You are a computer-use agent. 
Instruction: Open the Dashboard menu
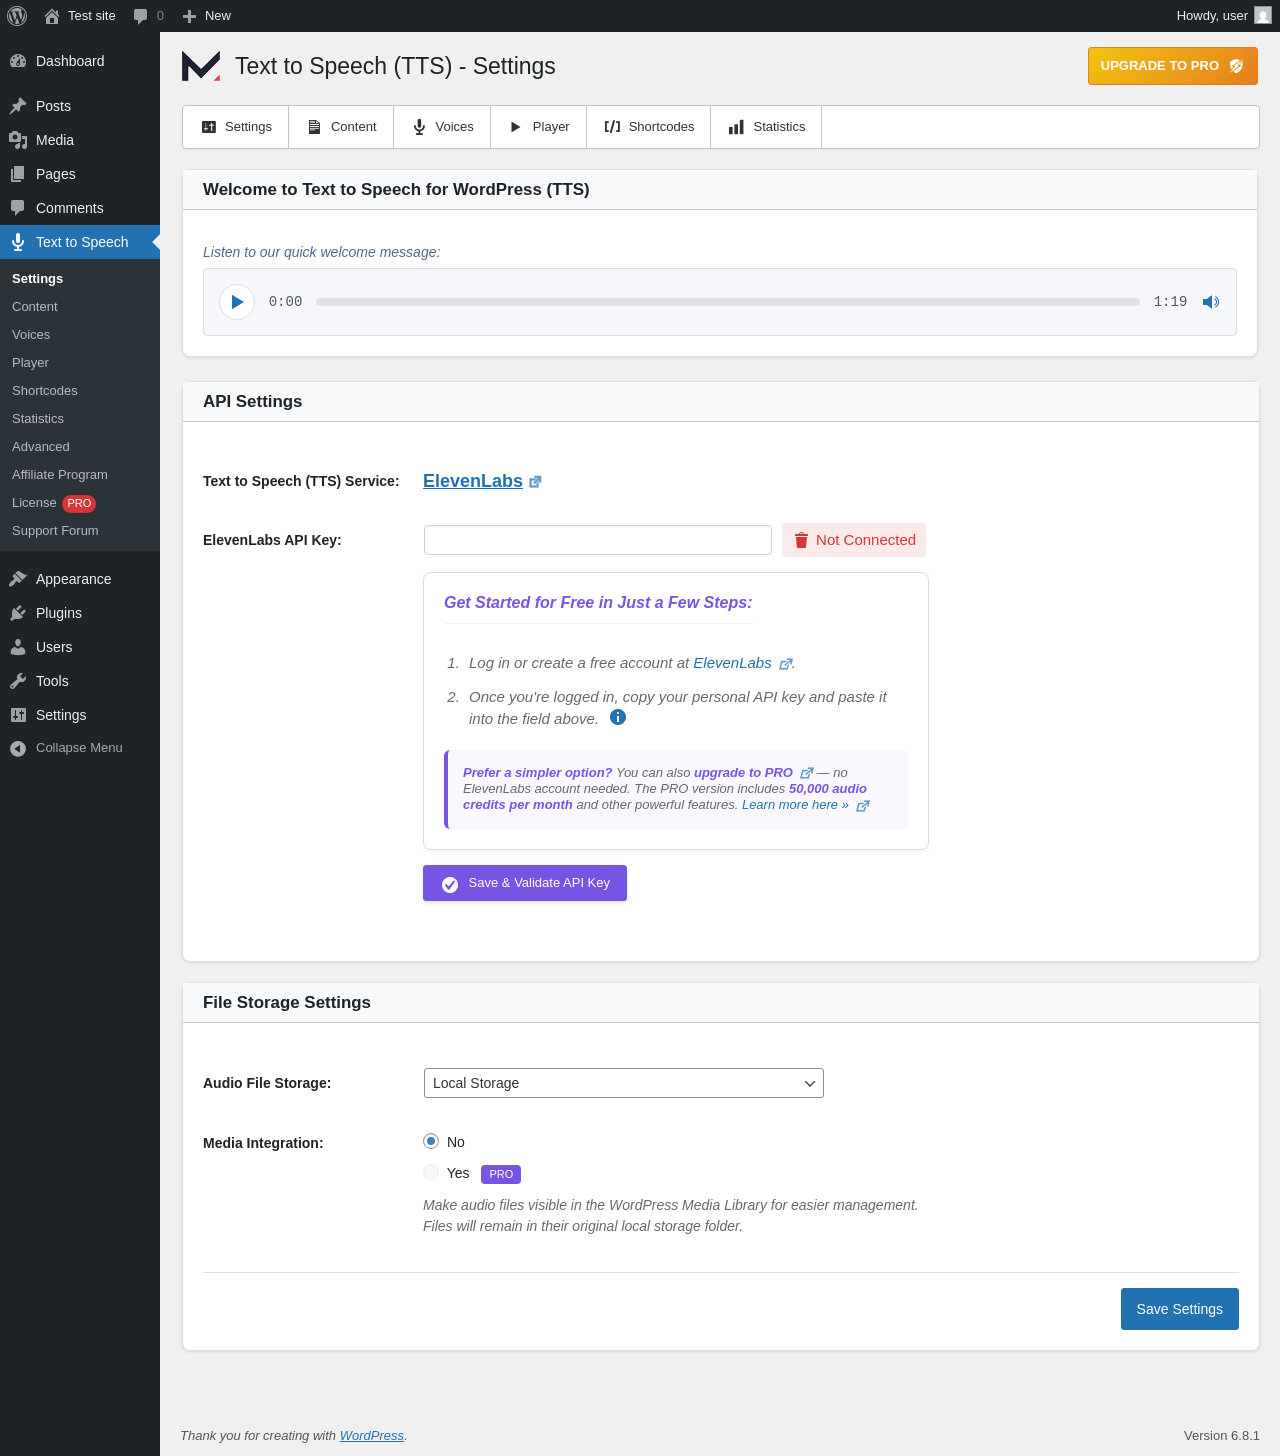pyautogui.click(x=80, y=61)
